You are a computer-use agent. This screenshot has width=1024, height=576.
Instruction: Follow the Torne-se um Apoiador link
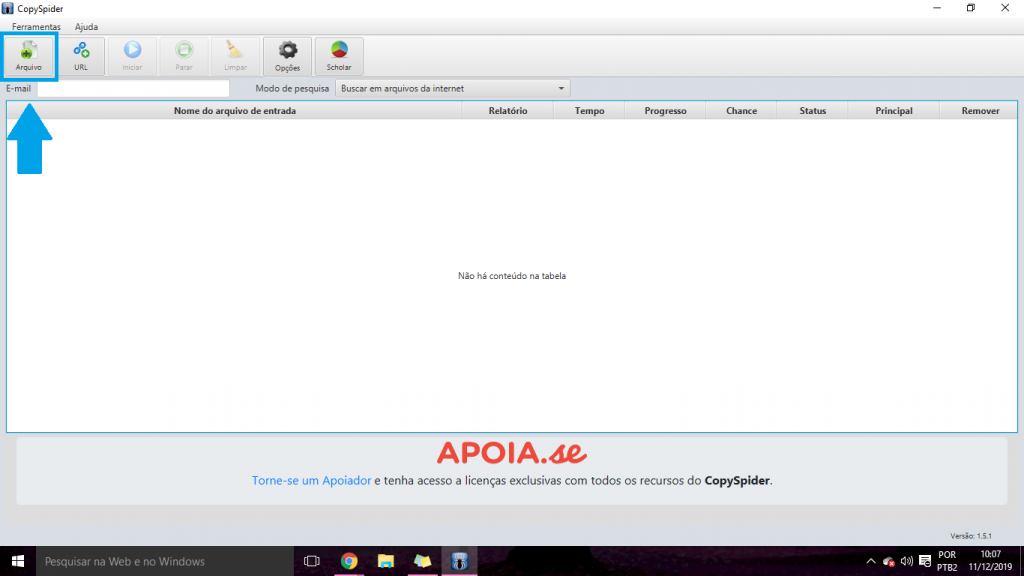[312, 481]
